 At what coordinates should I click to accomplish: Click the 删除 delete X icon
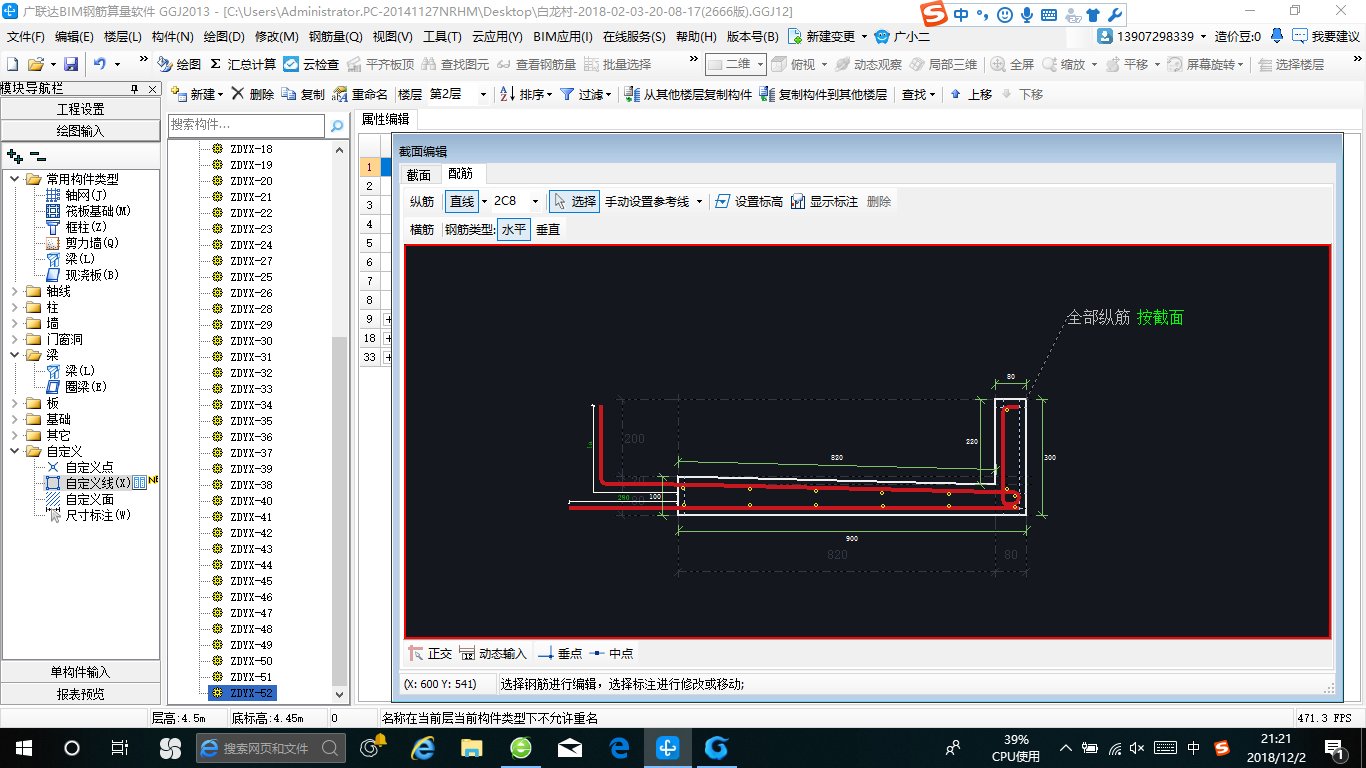238,94
